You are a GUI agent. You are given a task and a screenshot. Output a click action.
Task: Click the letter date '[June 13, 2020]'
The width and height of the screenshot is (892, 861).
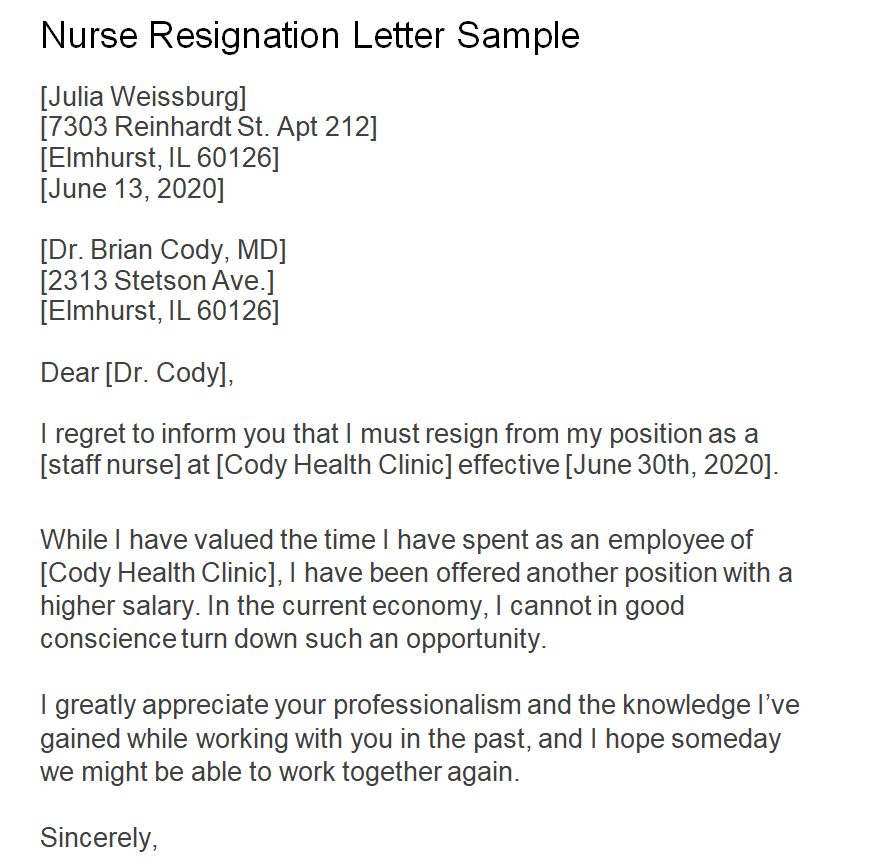132,188
